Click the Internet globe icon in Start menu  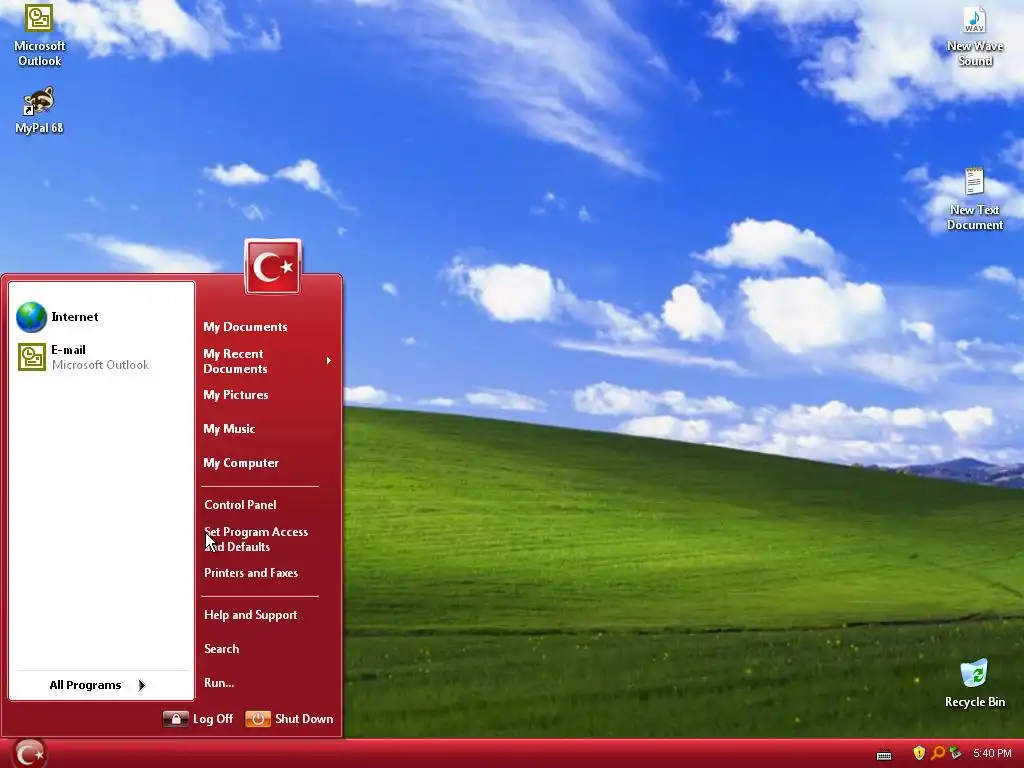[31, 317]
